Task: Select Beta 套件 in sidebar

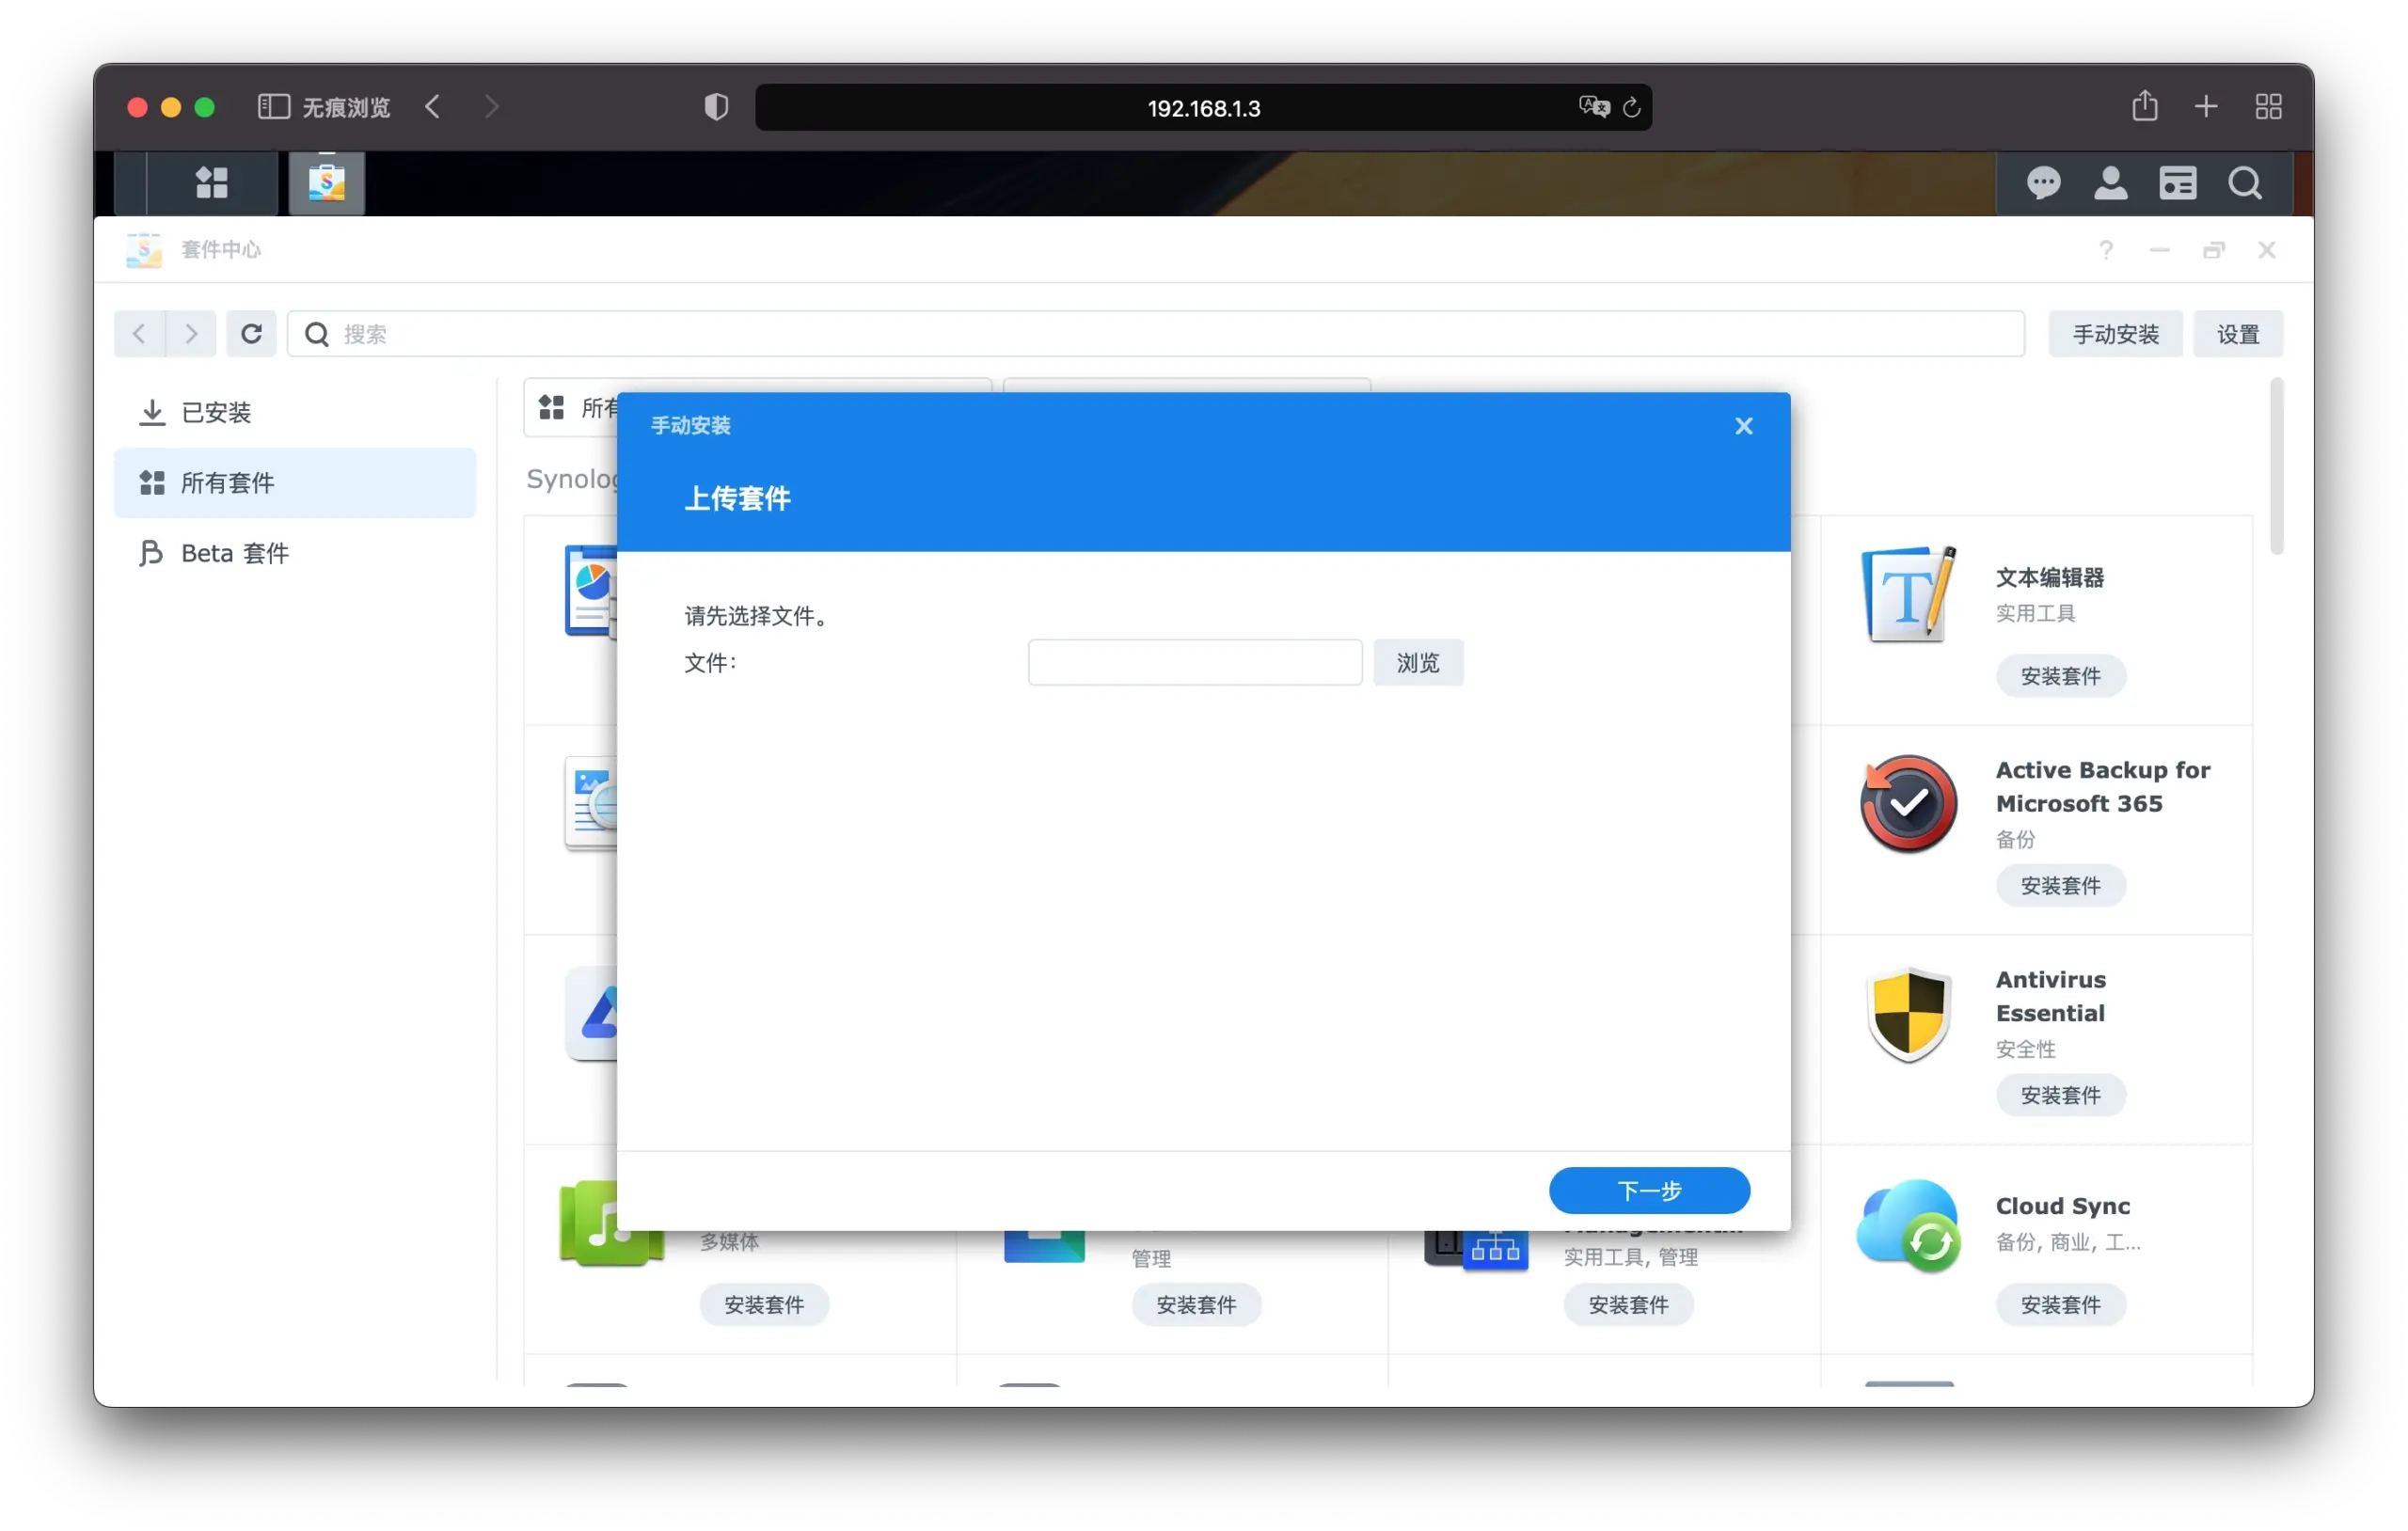Action: (295, 553)
